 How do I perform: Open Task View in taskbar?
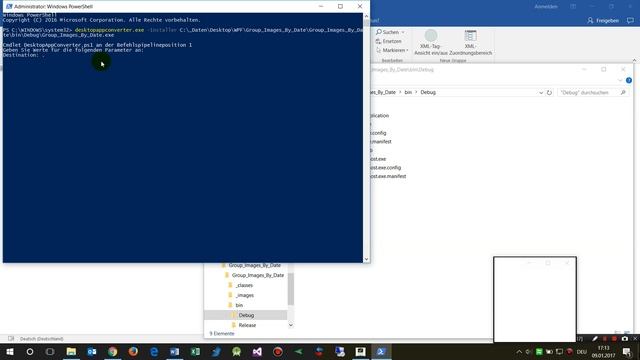[x=50, y=351]
